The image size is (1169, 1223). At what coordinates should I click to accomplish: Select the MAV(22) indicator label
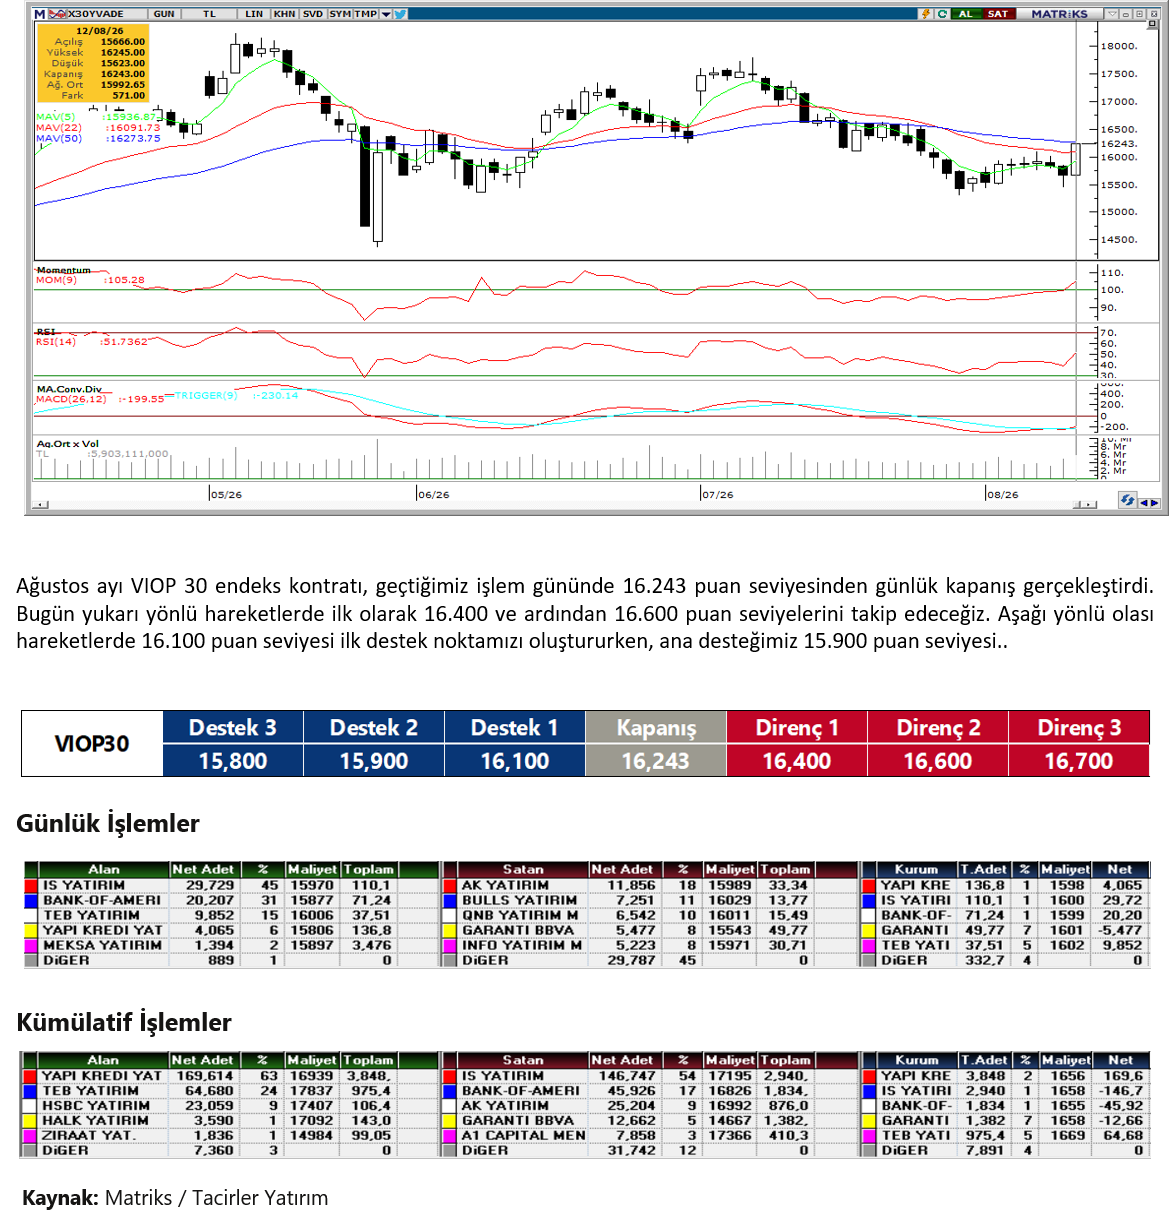pyautogui.click(x=59, y=128)
